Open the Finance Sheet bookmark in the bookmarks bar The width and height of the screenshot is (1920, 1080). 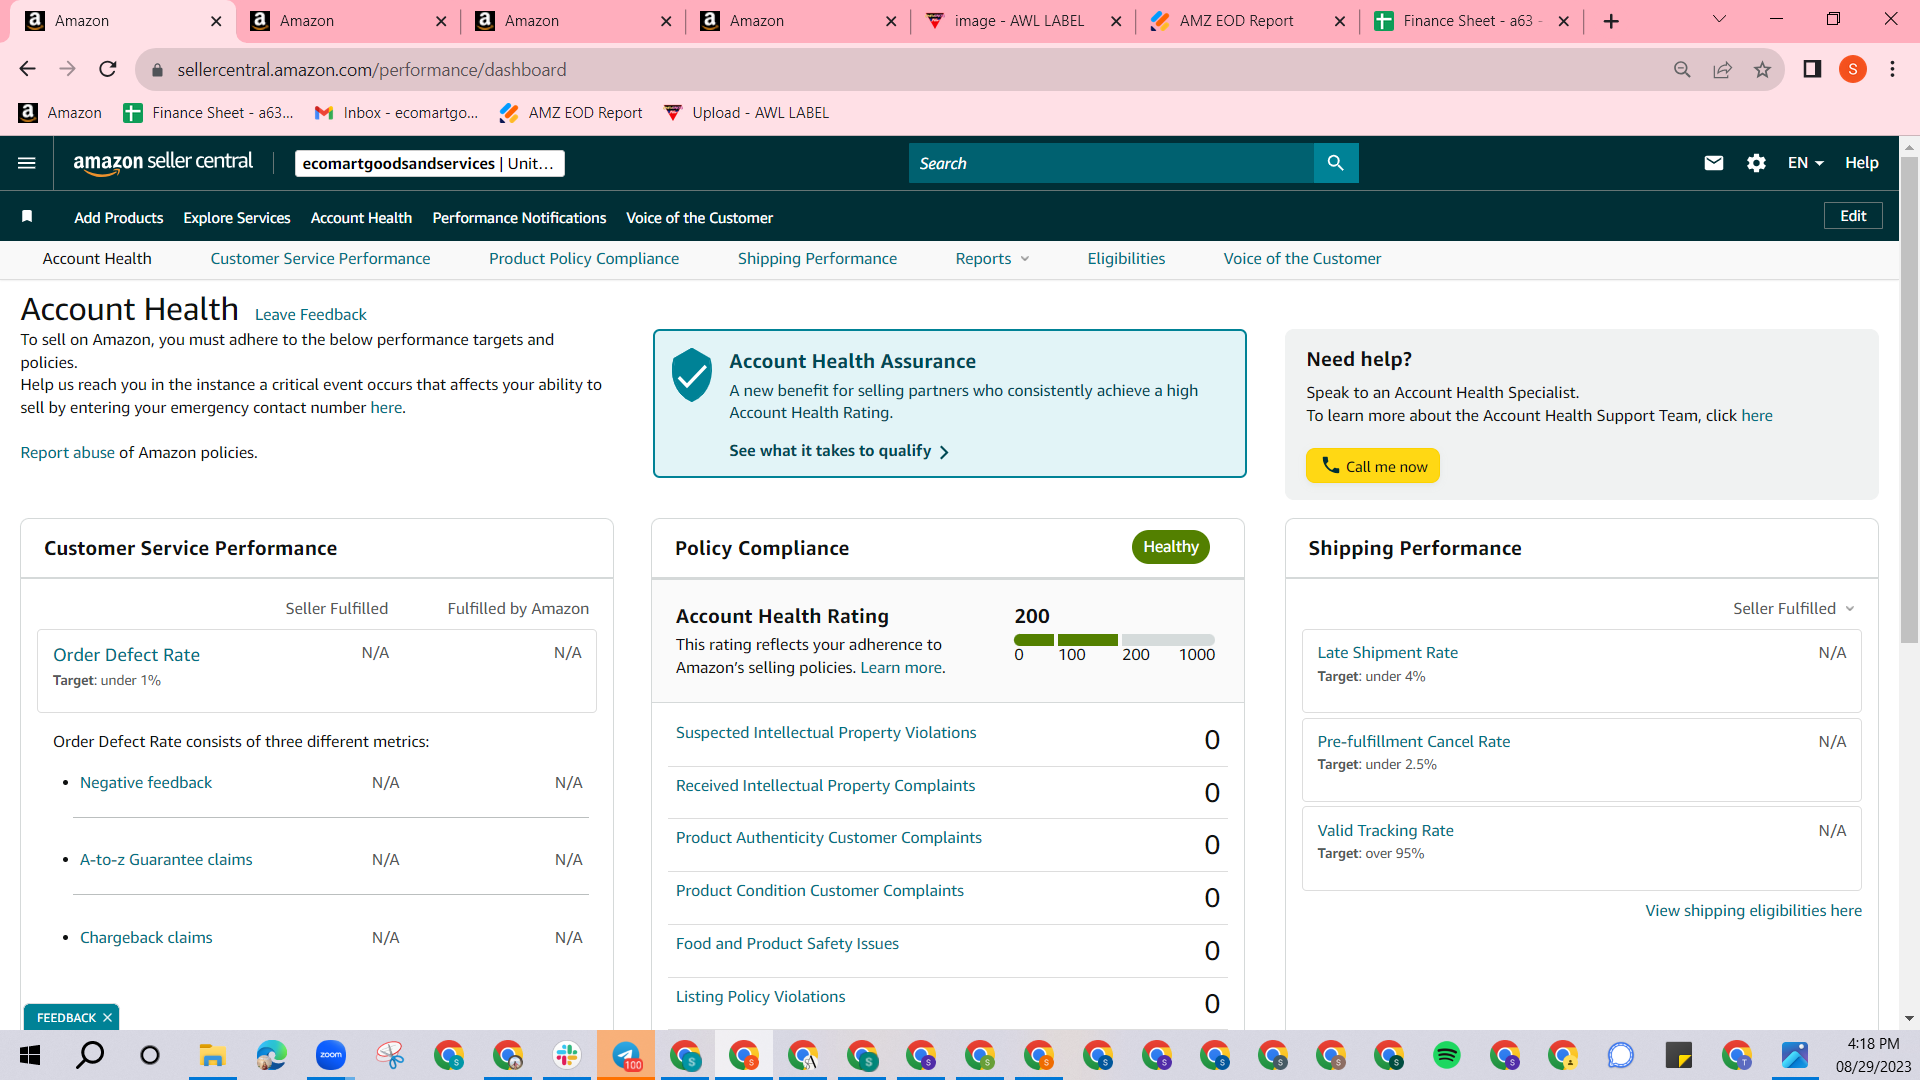click(x=208, y=113)
